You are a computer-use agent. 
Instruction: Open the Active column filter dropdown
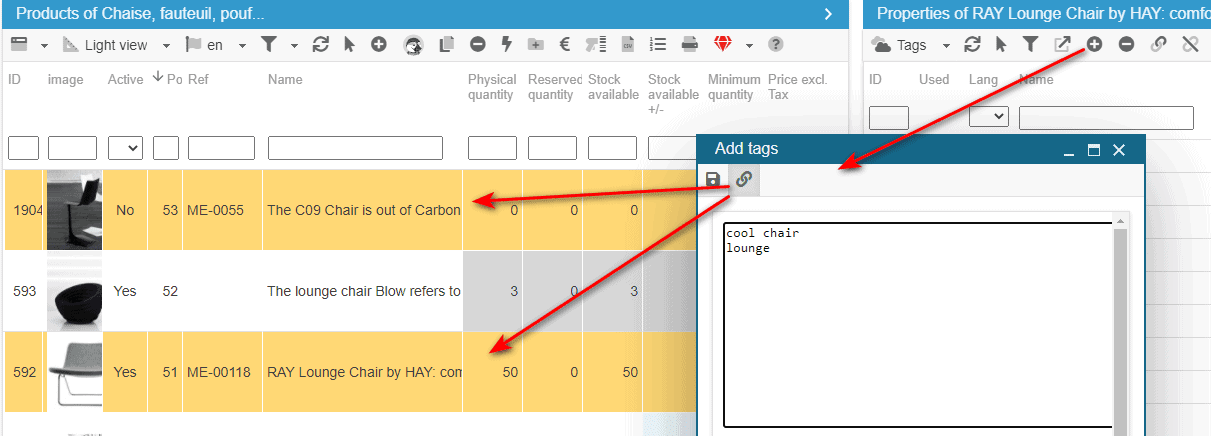click(x=125, y=148)
